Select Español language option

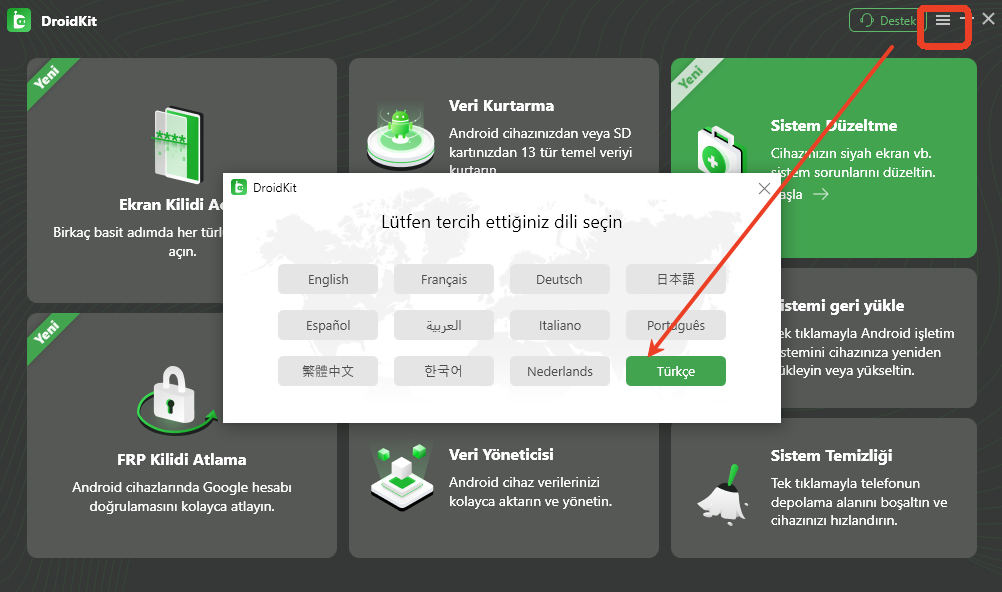328,325
